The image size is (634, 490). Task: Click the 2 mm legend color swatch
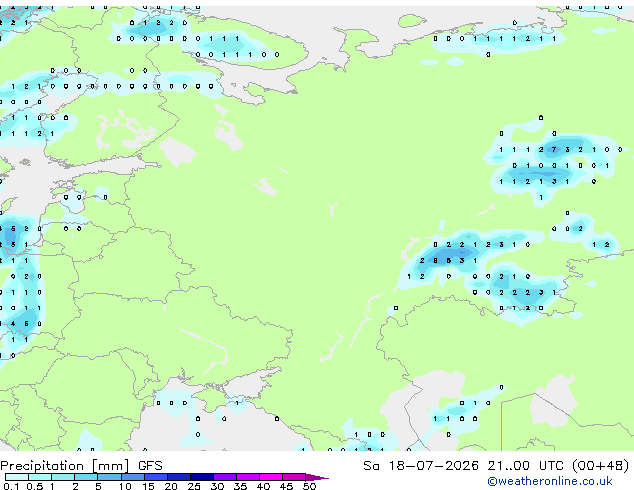[x=86, y=477]
